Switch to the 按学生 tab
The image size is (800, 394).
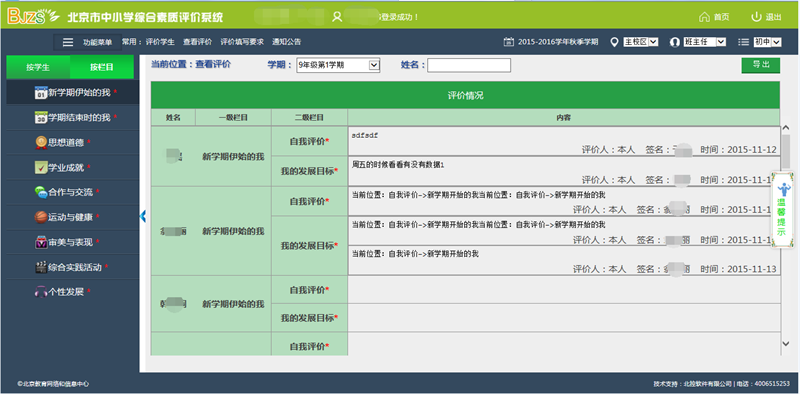click(38, 67)
